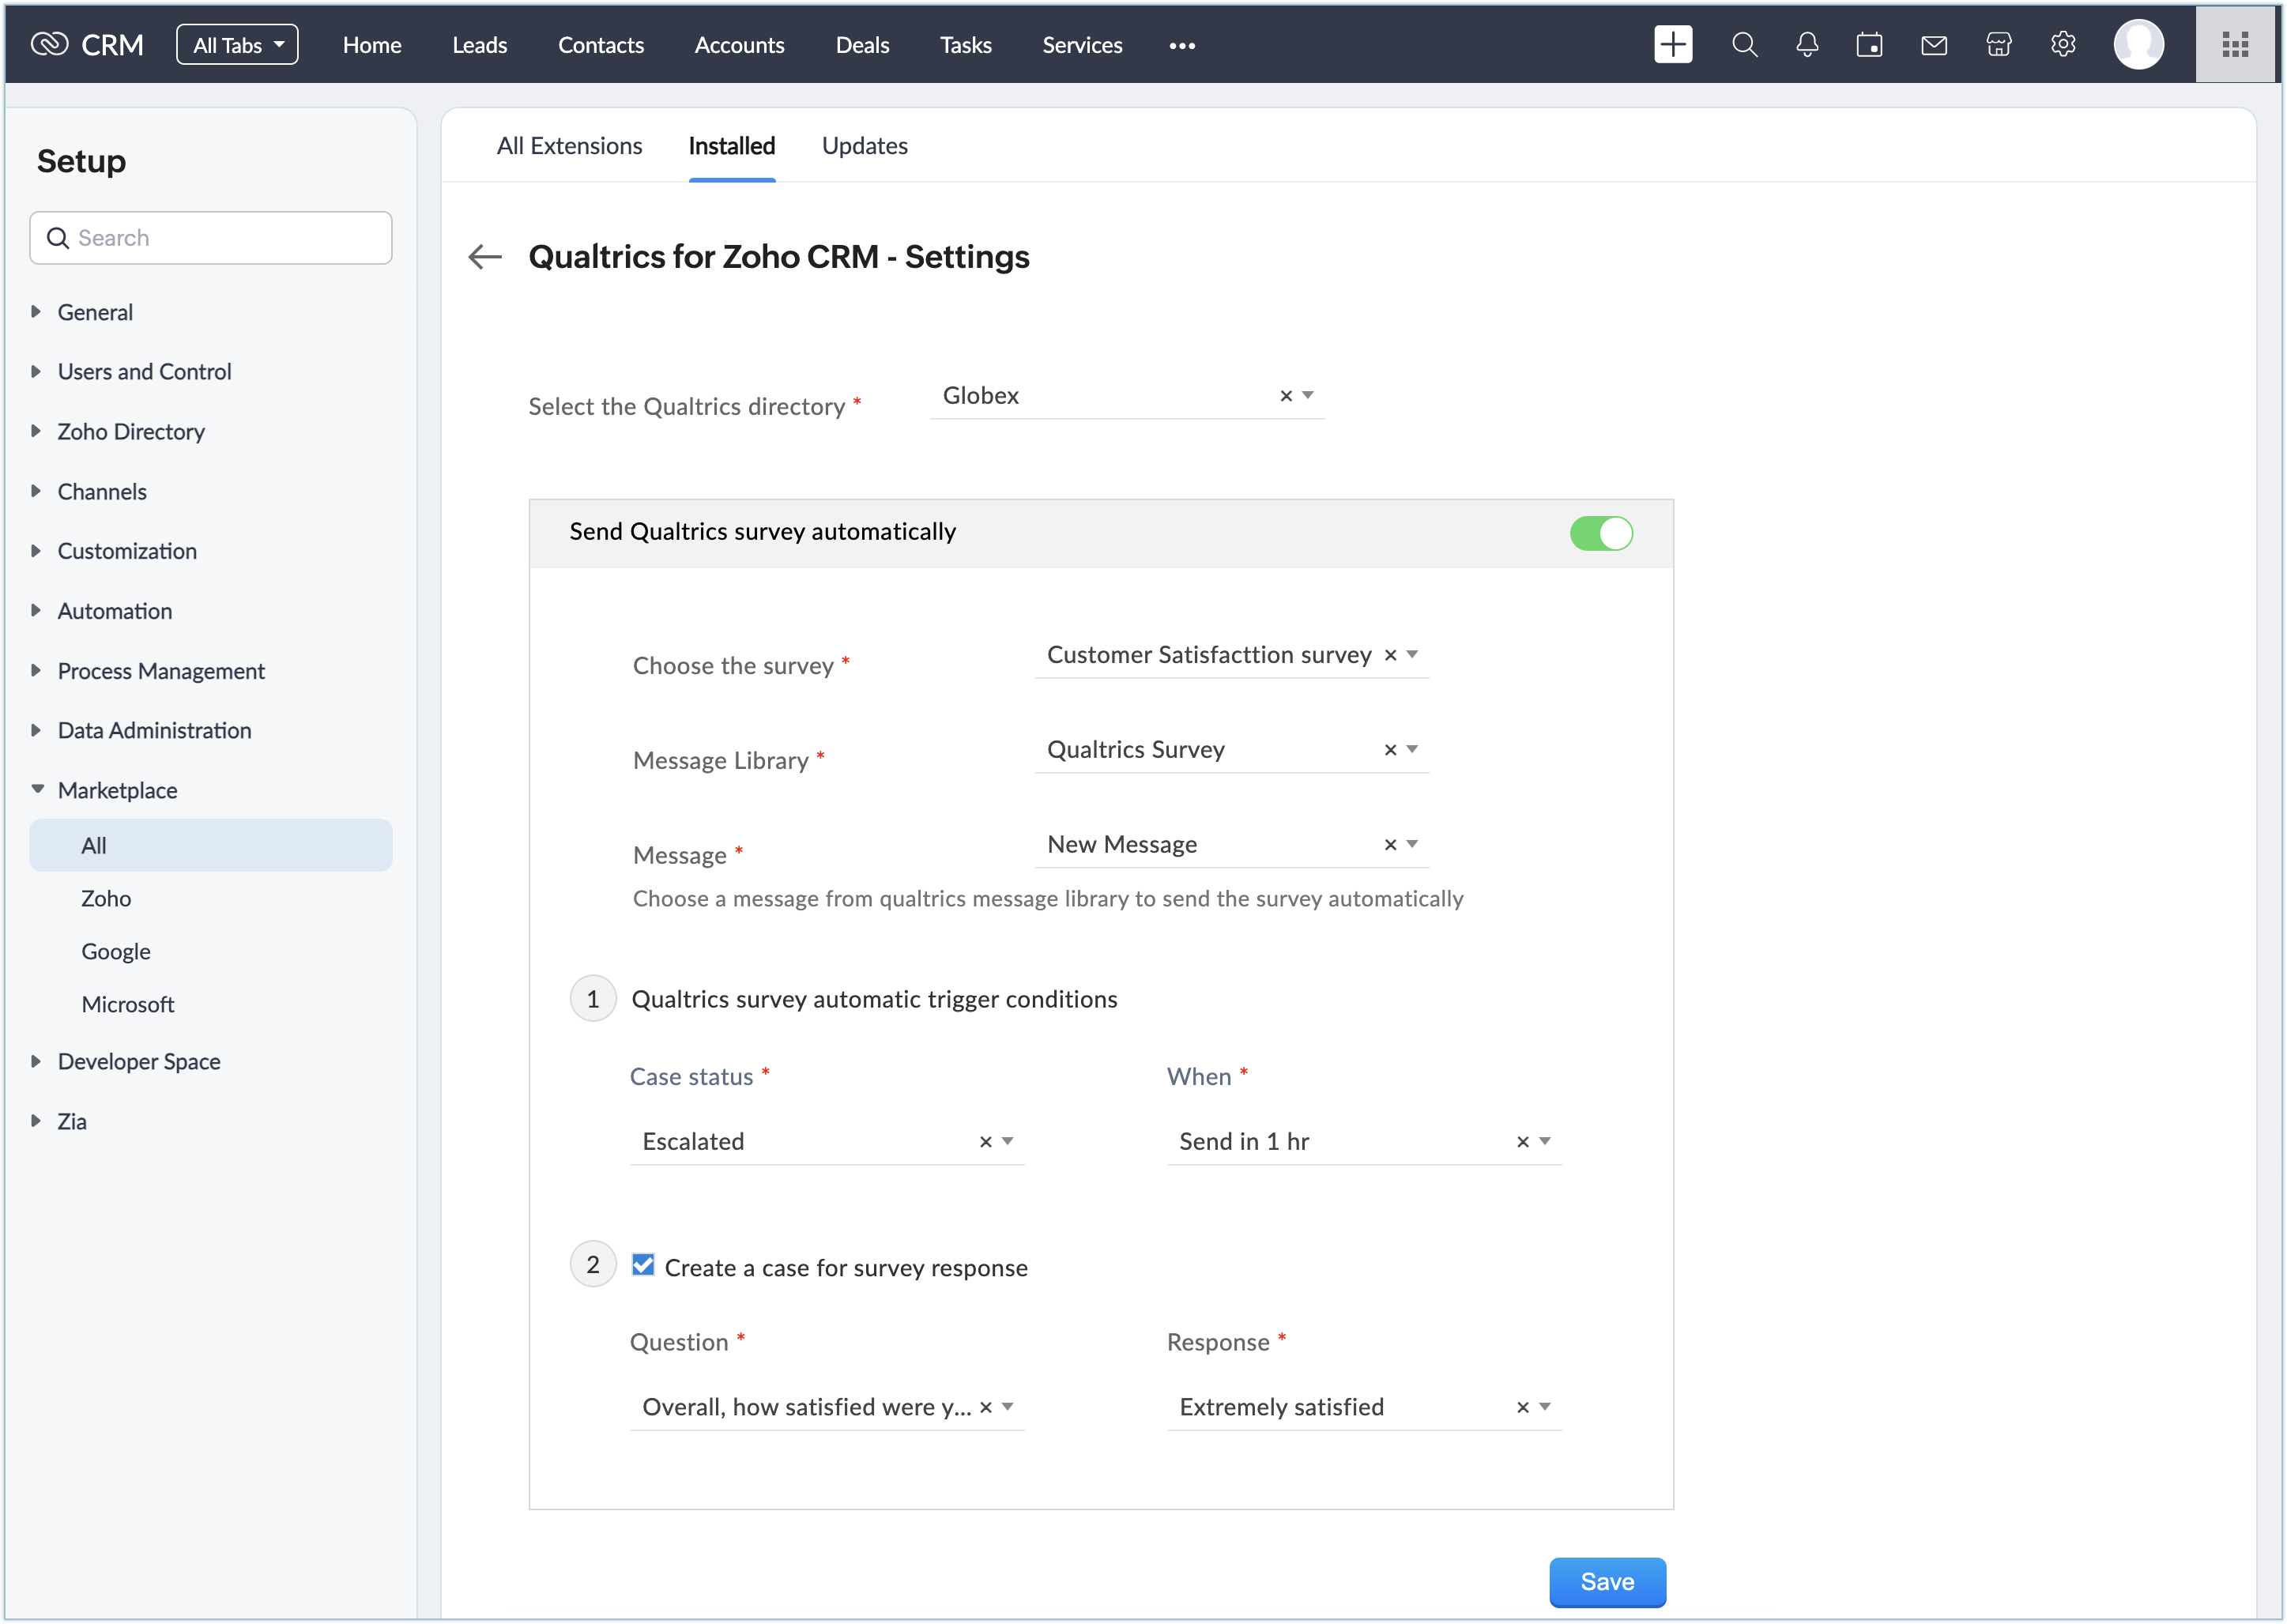Click the Save button
Image resolution: width=2287 pixels, height=1624 pixels.
click(x=1606, y=1581)
